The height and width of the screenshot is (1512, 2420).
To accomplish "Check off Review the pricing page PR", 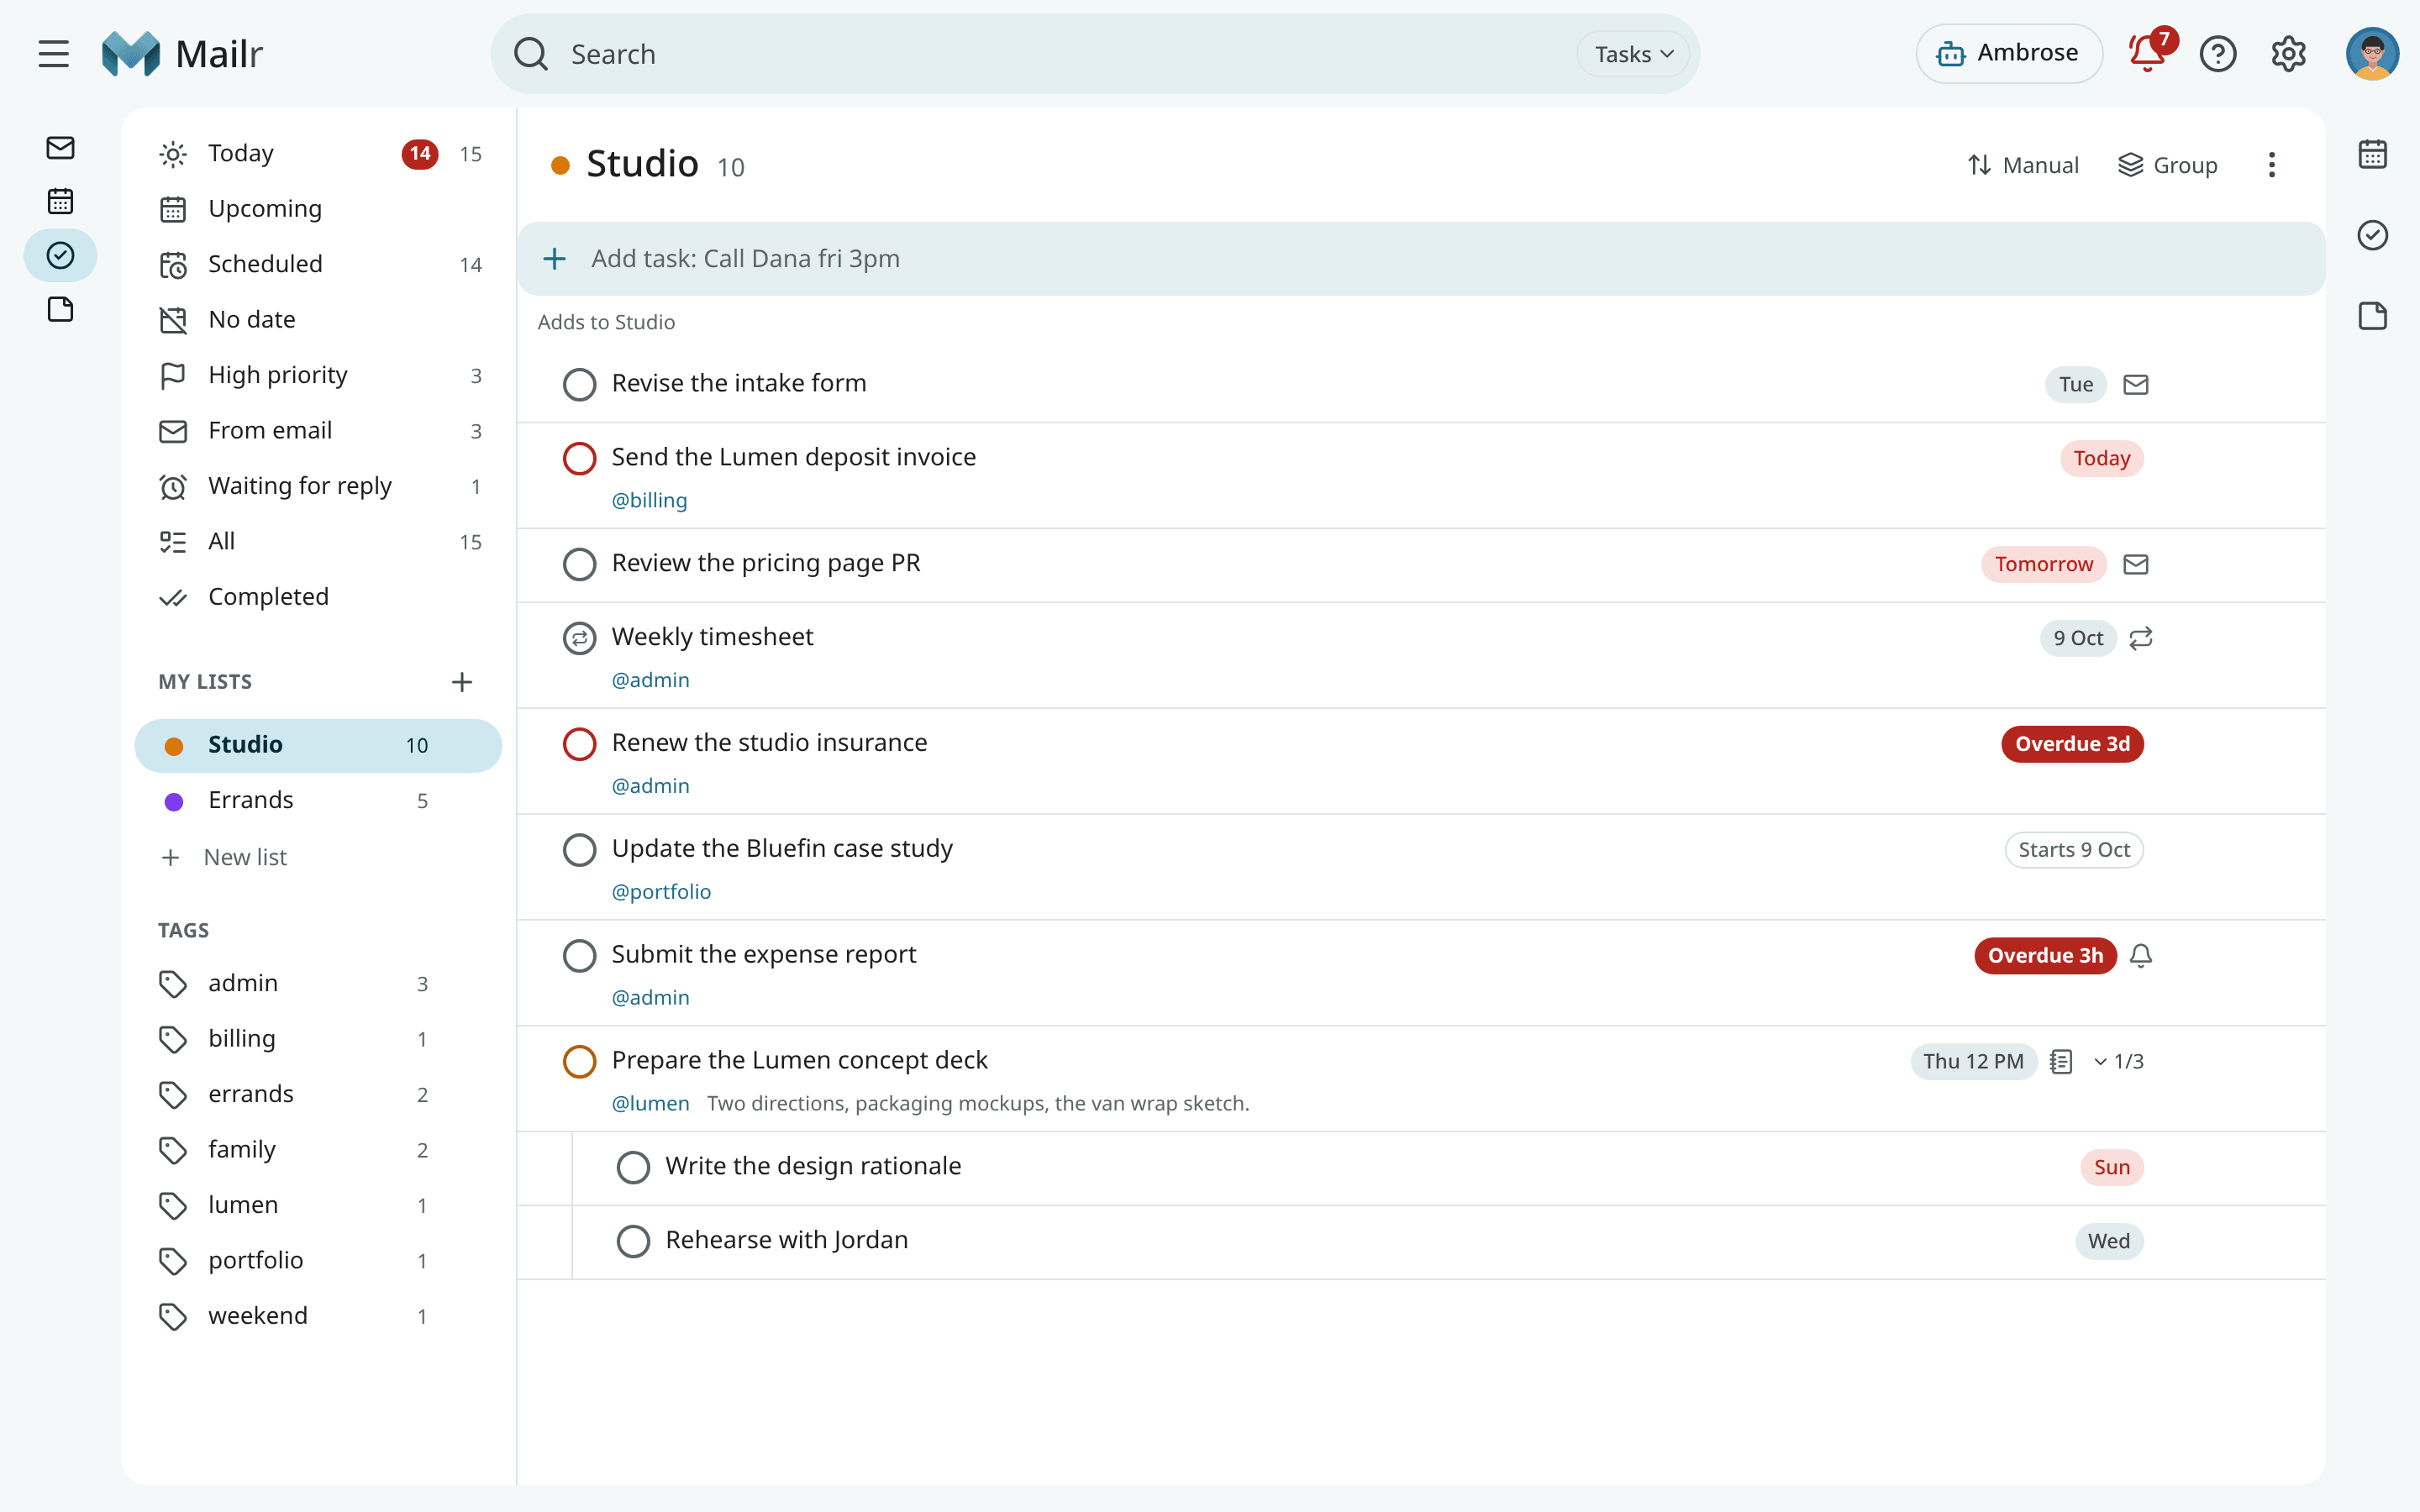I will (x=579, y=565).
